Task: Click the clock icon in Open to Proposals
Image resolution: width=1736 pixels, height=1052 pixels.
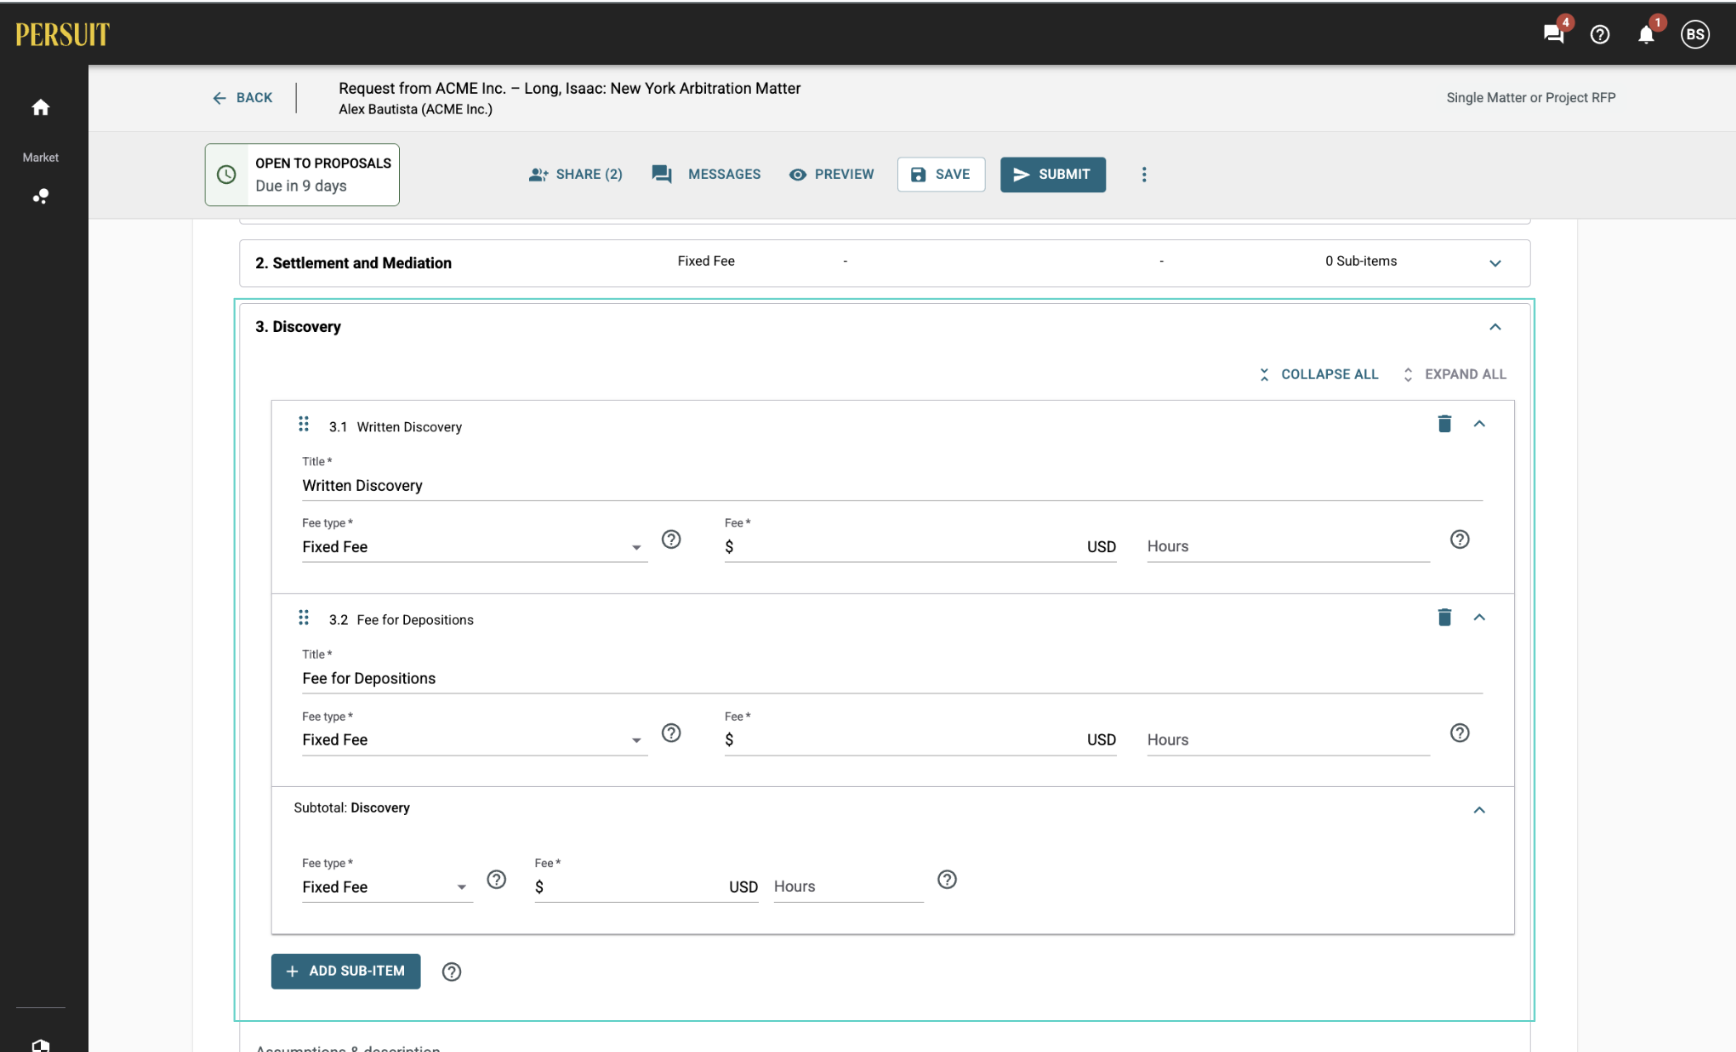Action: pos(227,174)
